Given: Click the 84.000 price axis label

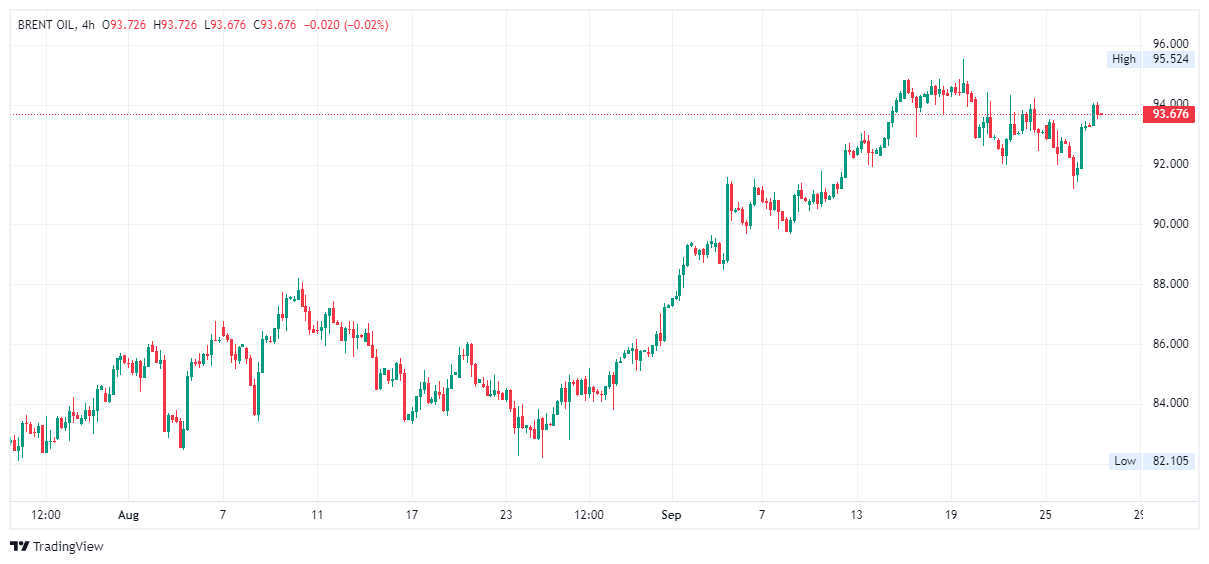Looking at the screenshot, I should coord(1170,404).
